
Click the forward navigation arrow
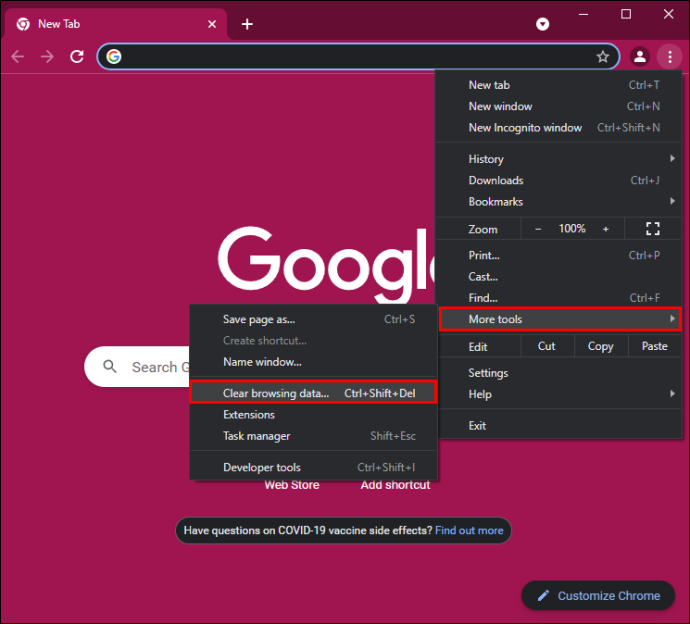click(x=47, y=56)
